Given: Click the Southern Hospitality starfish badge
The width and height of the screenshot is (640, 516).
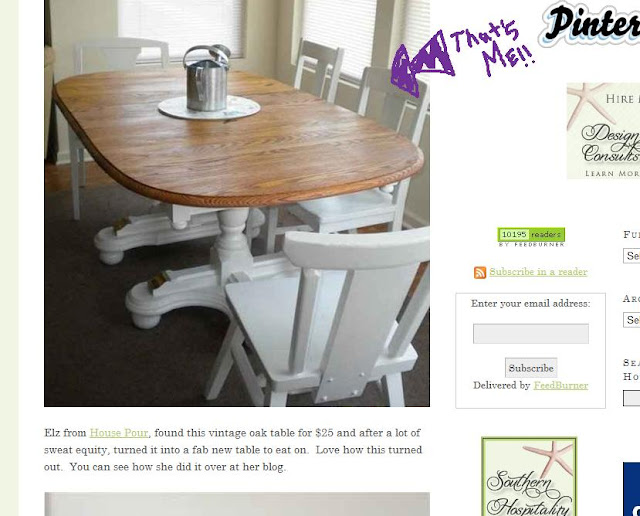Looking at the screenshot, I should point(529,476).
